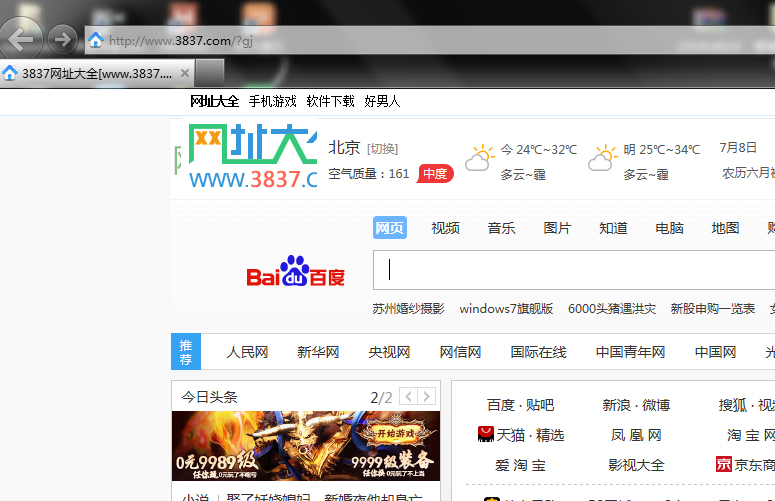Open 网址大全 in top navigation

tap(215, 101)
